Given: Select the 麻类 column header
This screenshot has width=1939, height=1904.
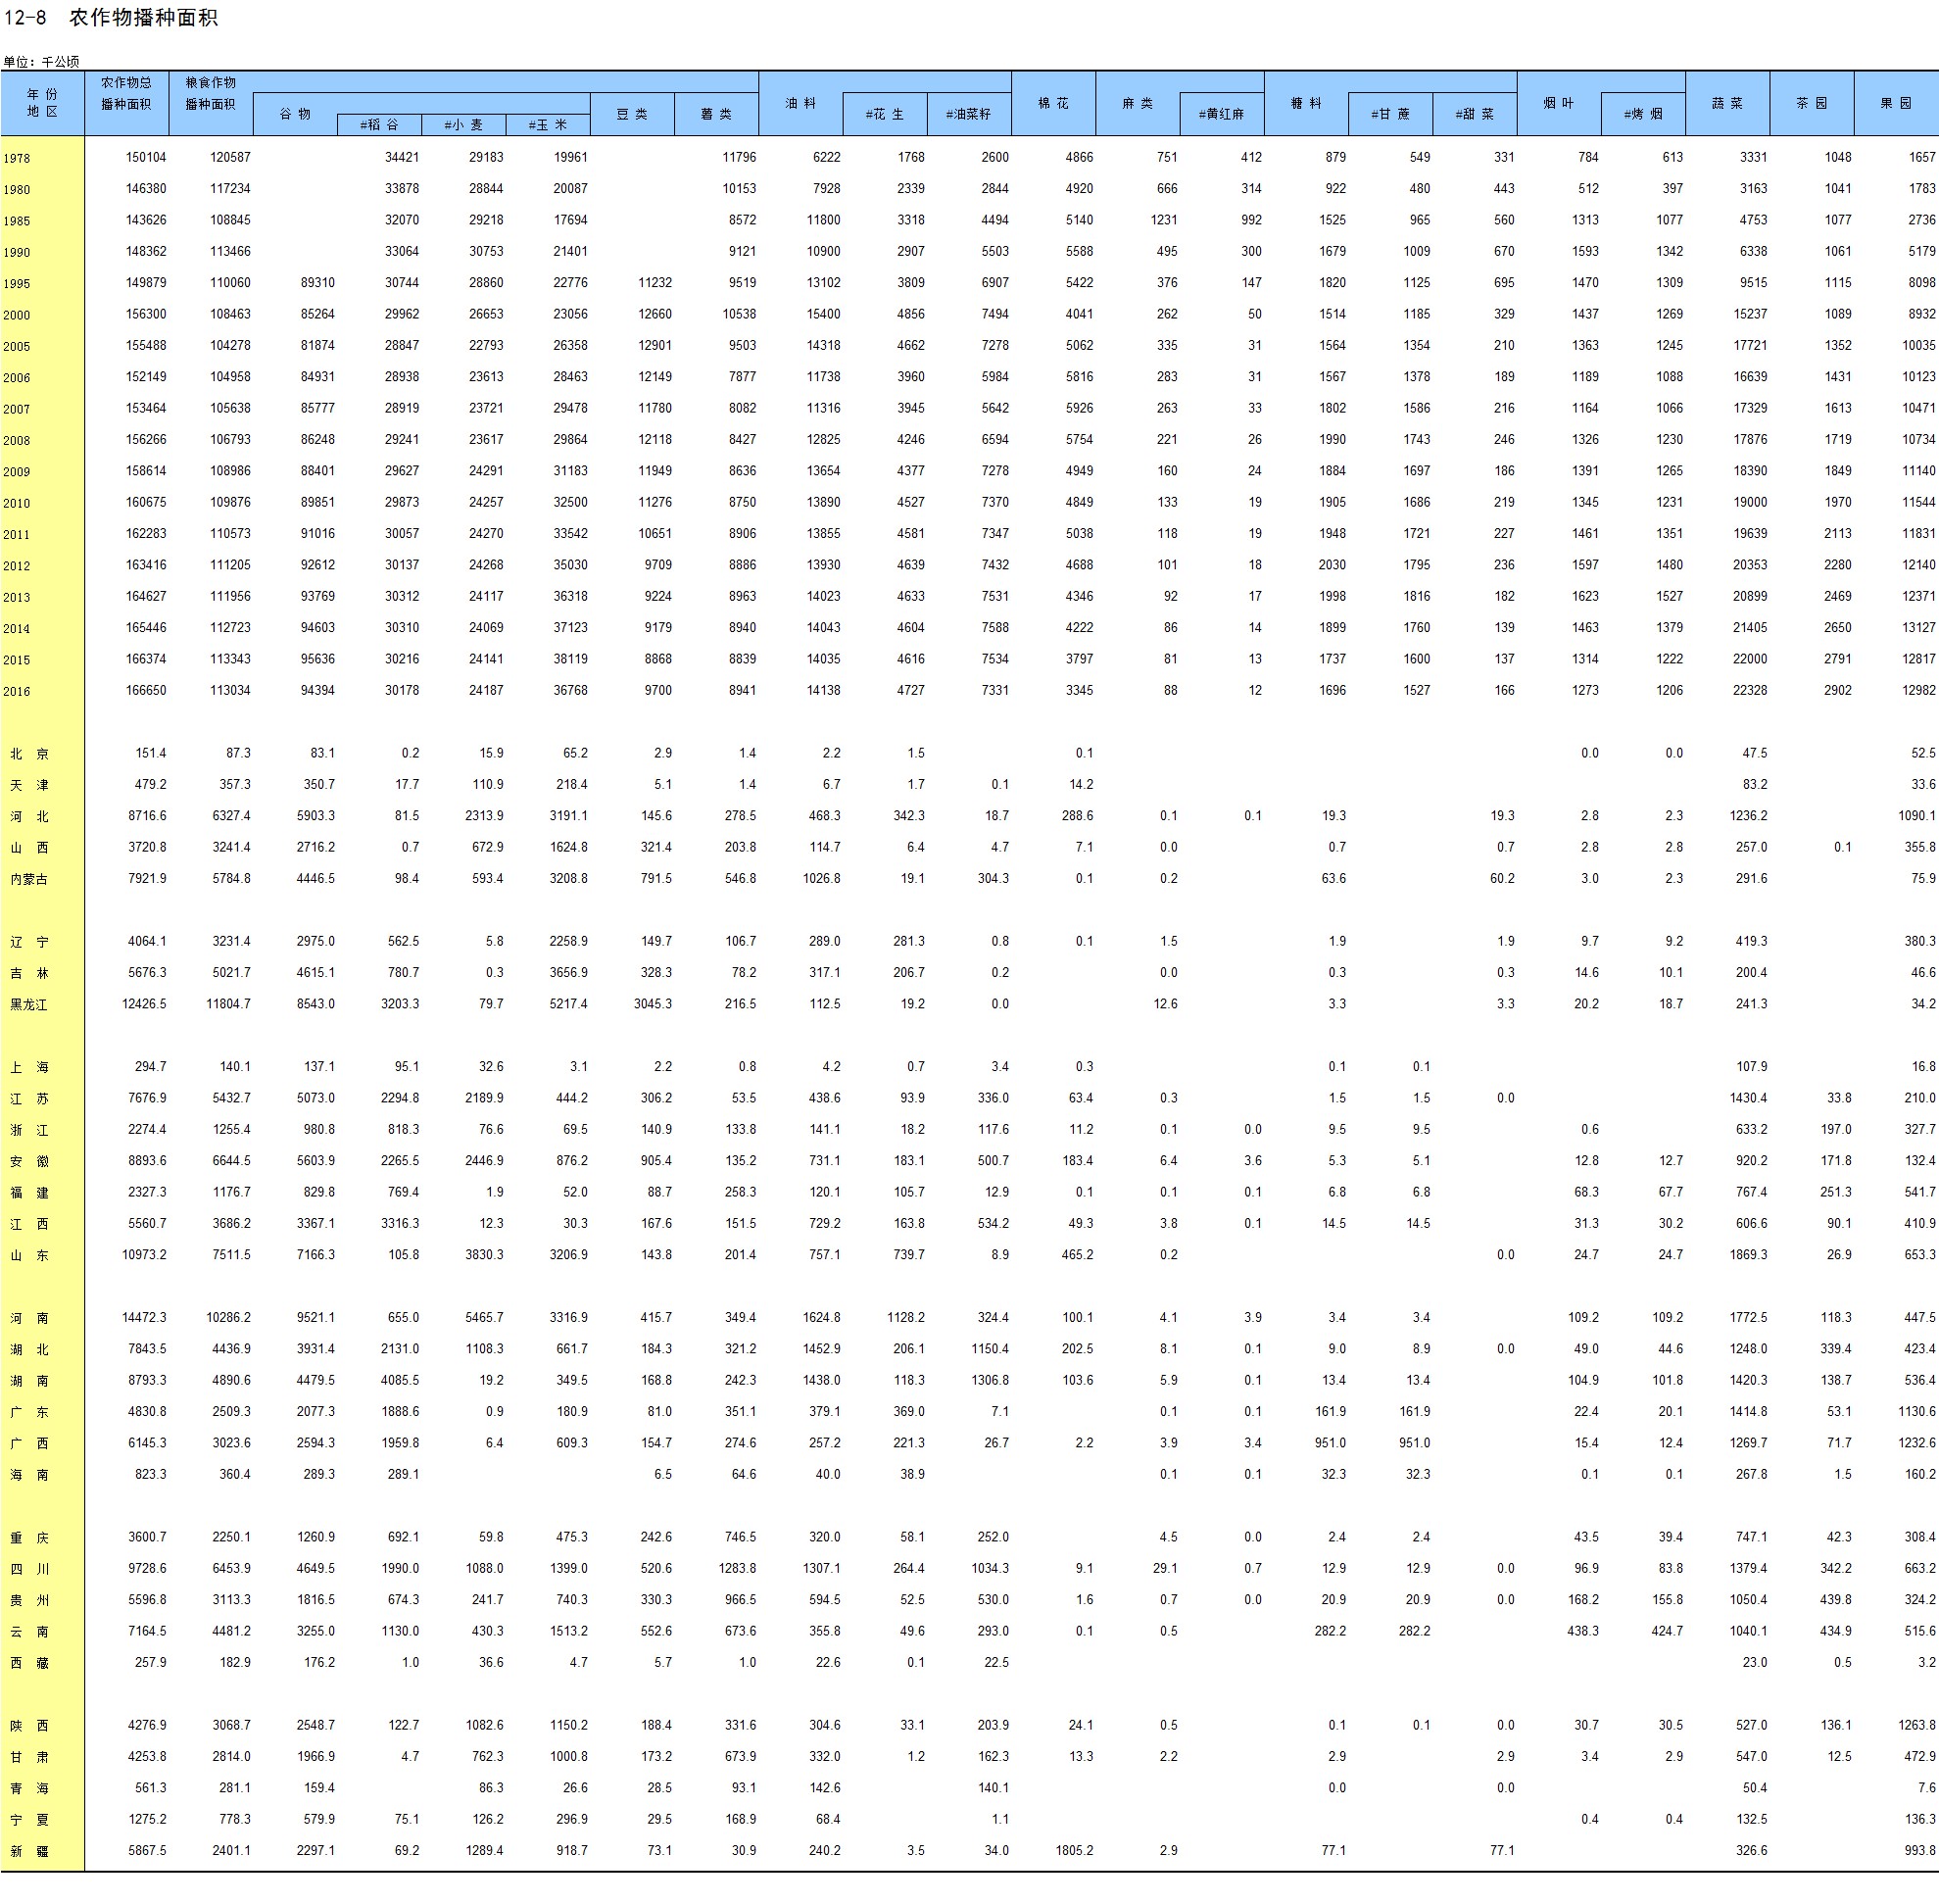Looking at the screenshot, I should [x=1138, y=103].
